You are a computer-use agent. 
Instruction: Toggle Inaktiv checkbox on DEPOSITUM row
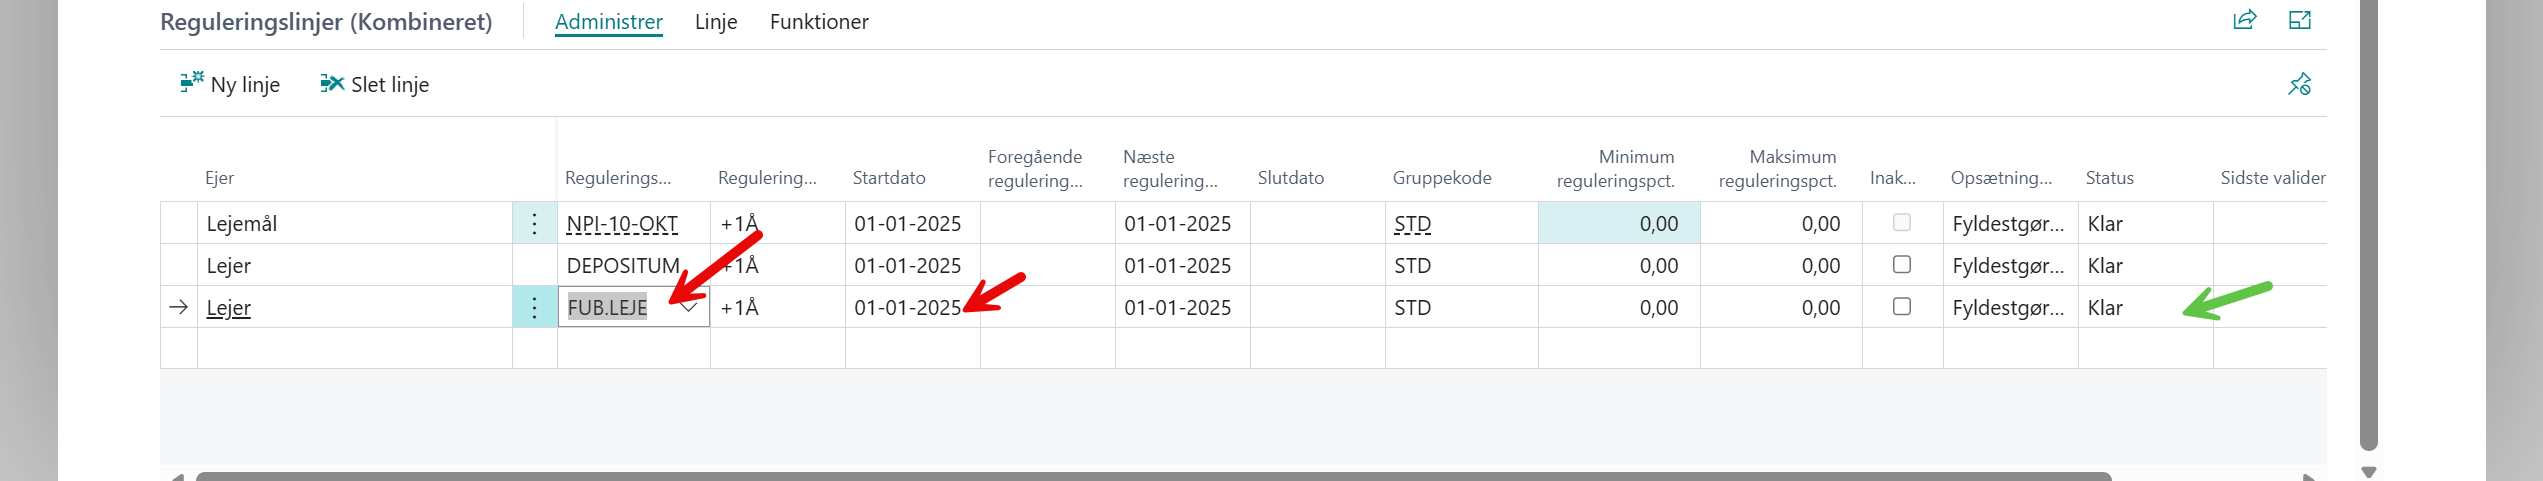click(1902, 265)
